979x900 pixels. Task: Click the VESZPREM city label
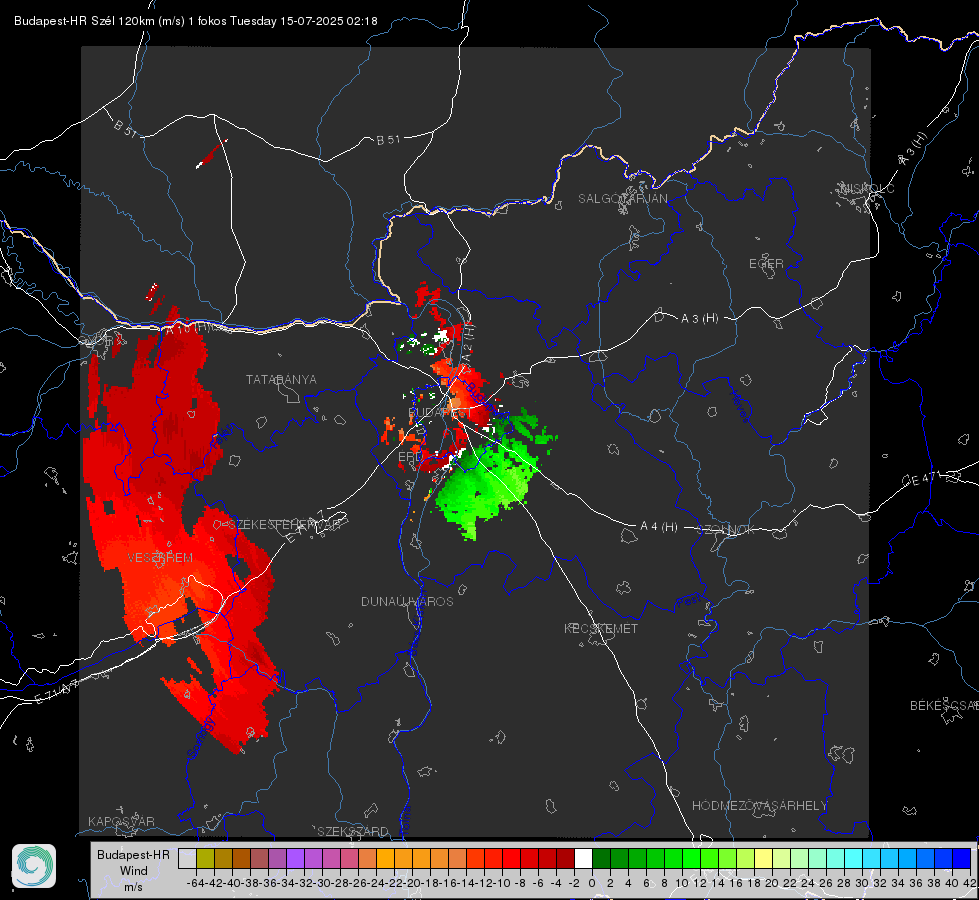pyautogui.click(x=160, y=558)
